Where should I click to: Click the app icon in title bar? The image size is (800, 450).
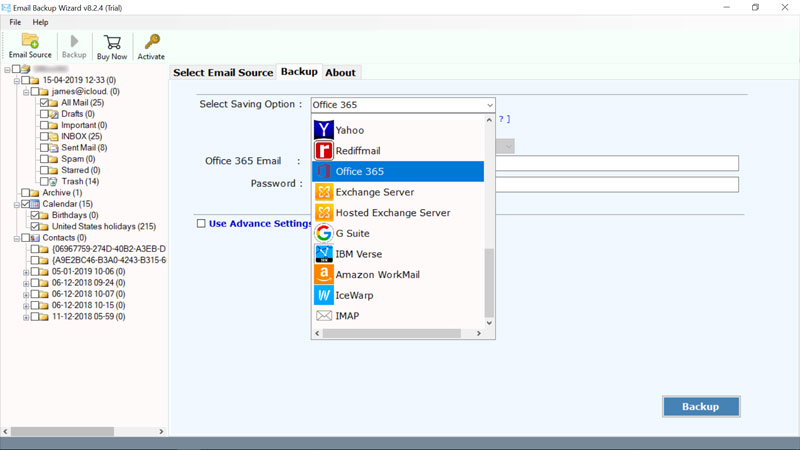point(6,8)
